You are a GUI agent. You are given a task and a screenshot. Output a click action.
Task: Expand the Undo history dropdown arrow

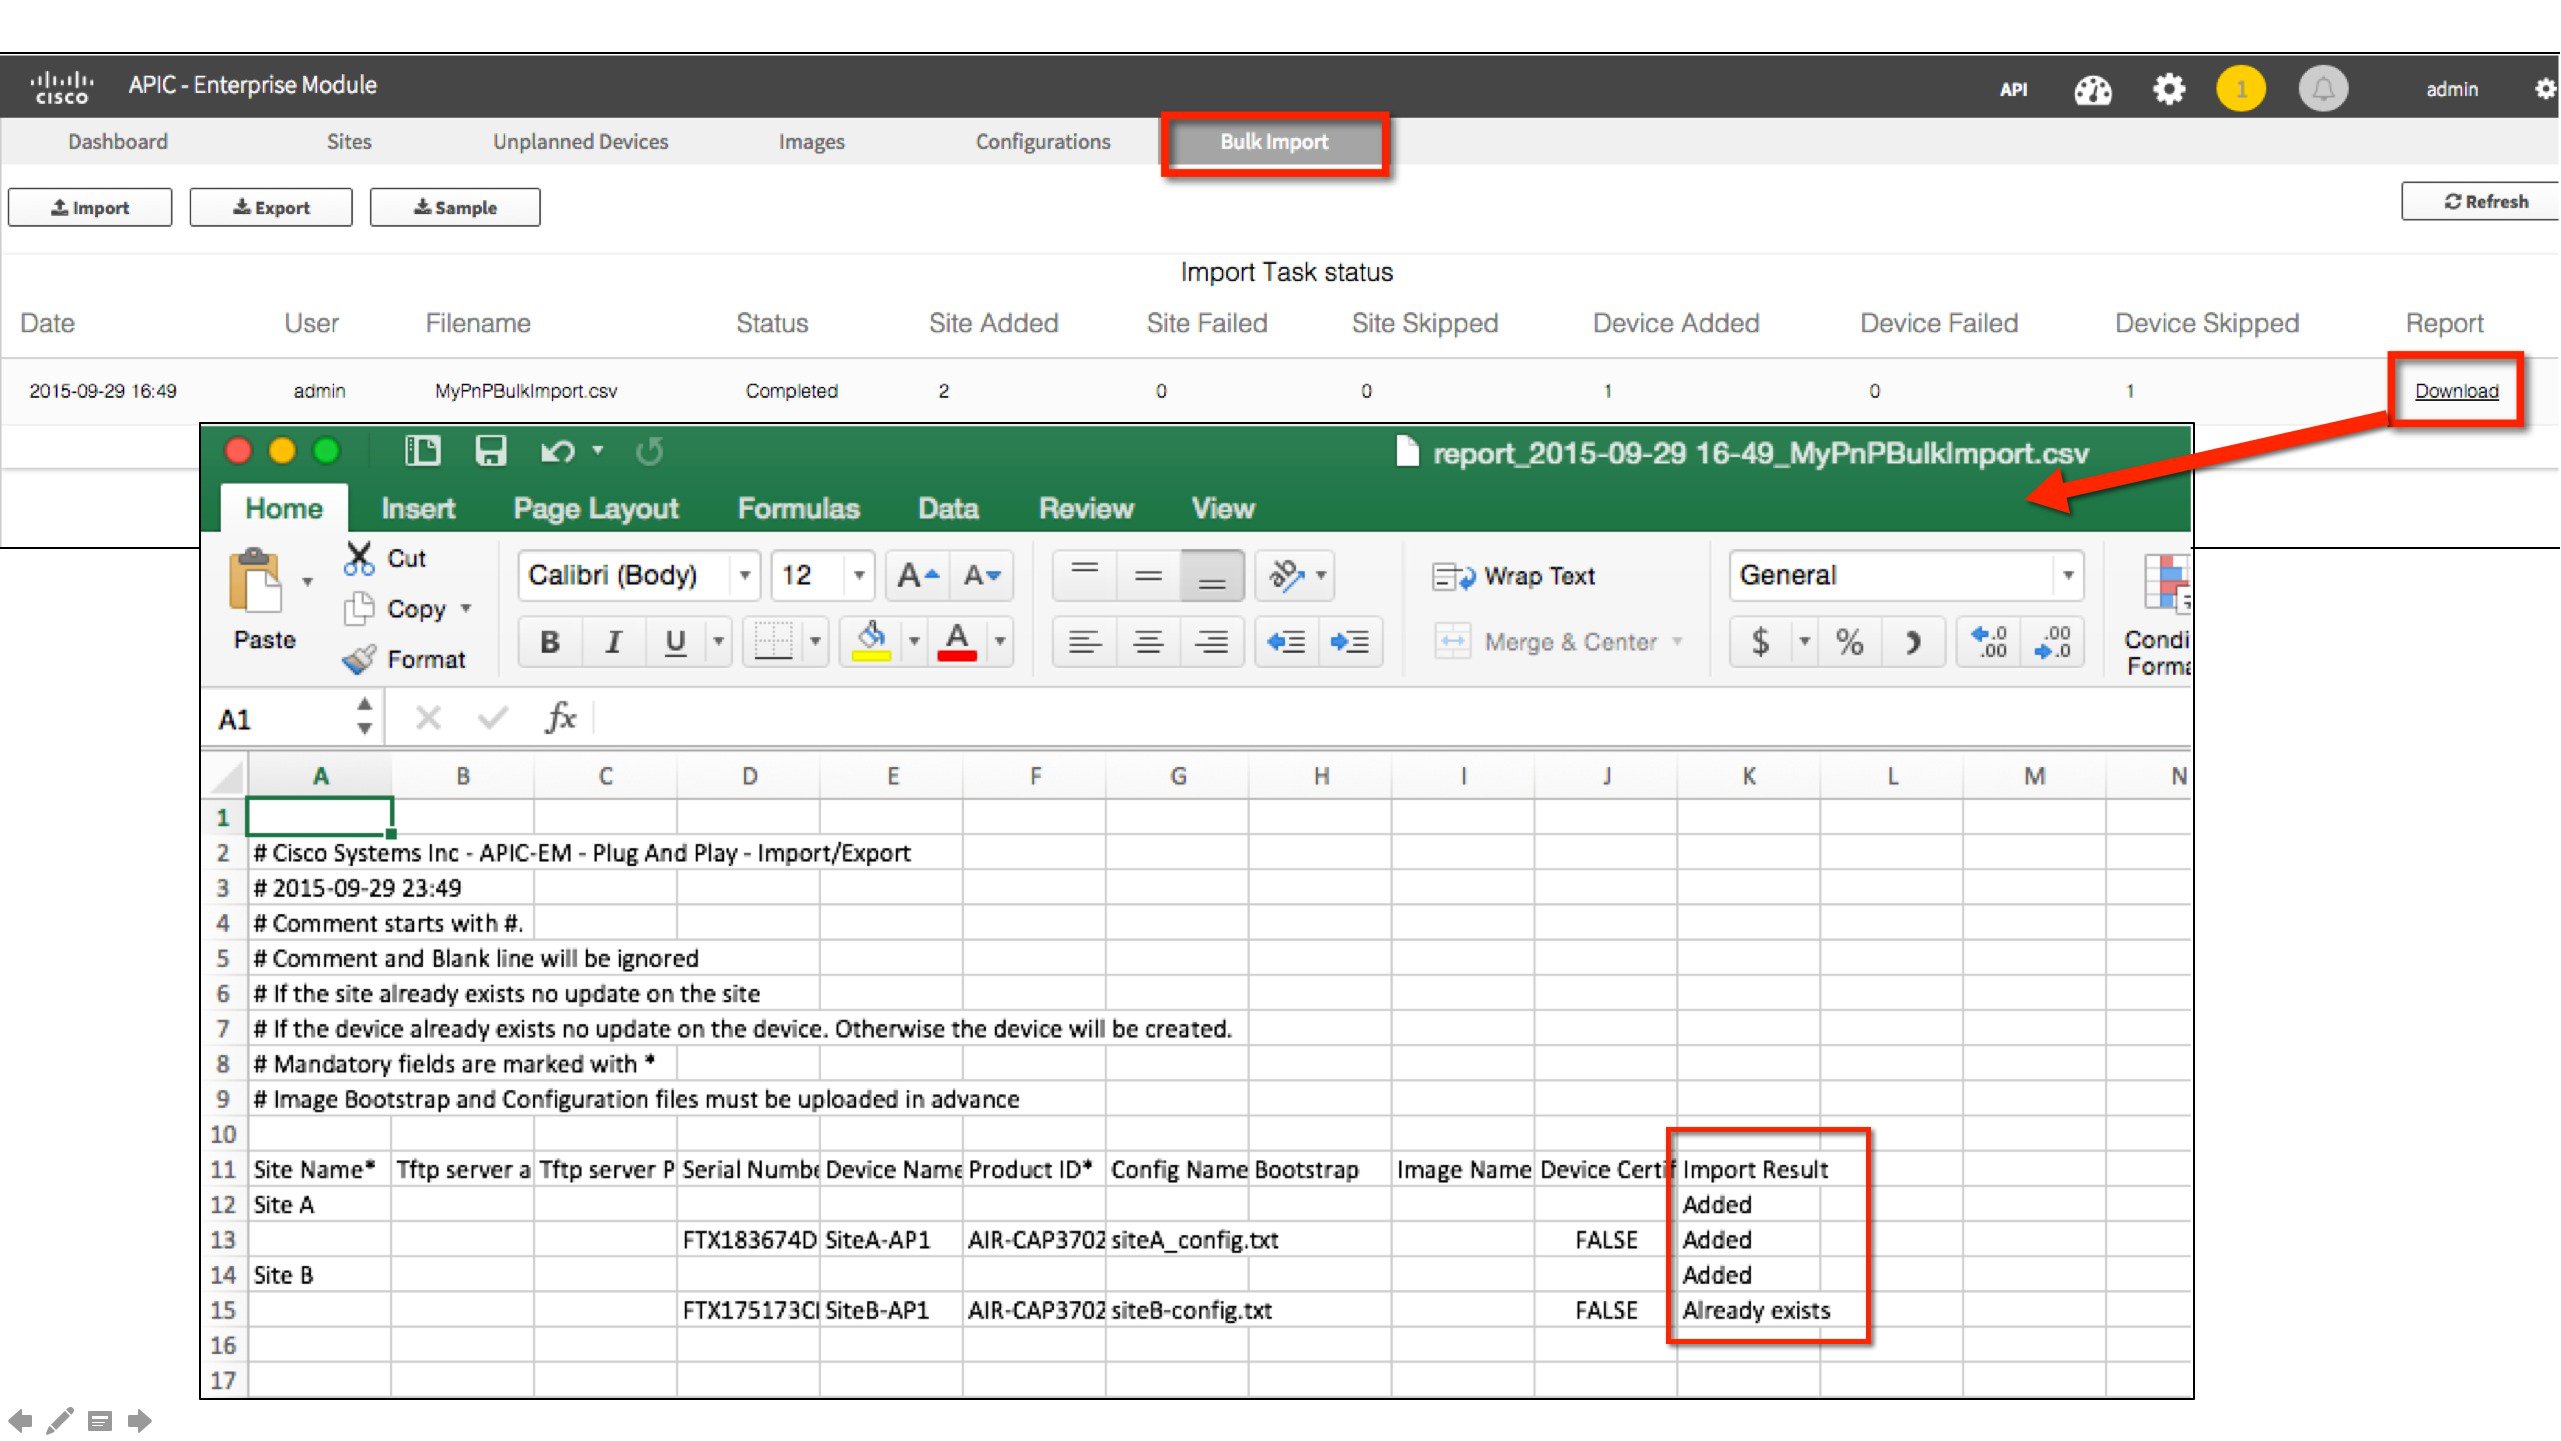[x=598, y=451]
